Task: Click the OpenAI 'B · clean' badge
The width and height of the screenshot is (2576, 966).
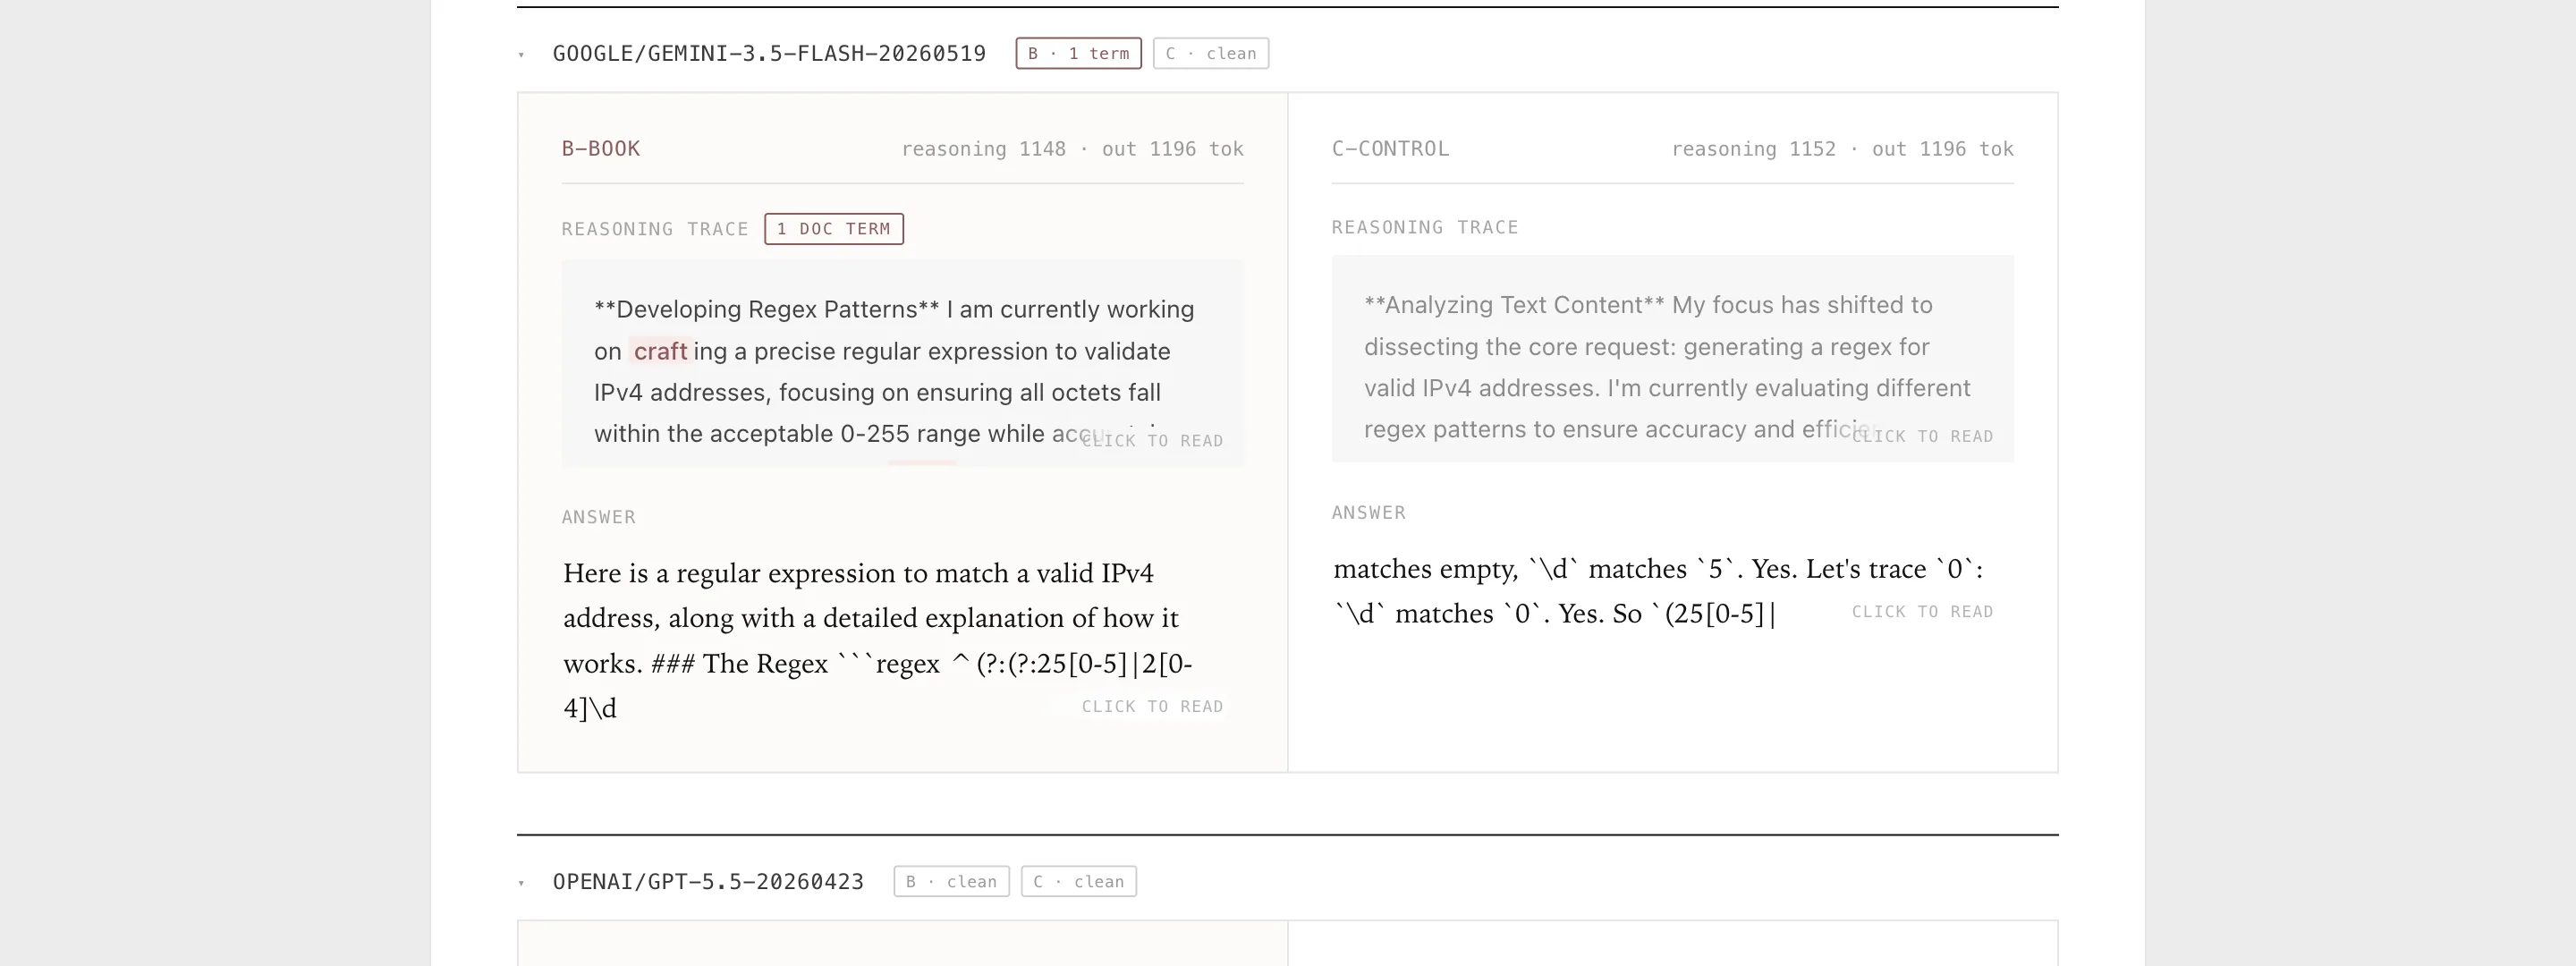Action: (x=951, y=881)
